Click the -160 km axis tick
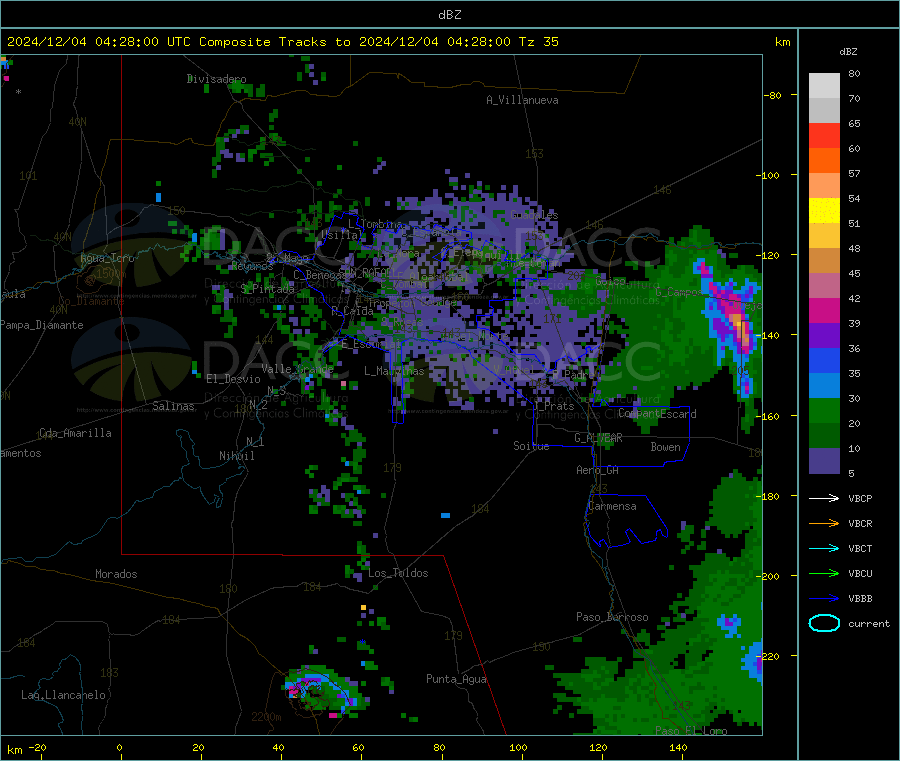This screenshot has width=900, height=761. 771,416
